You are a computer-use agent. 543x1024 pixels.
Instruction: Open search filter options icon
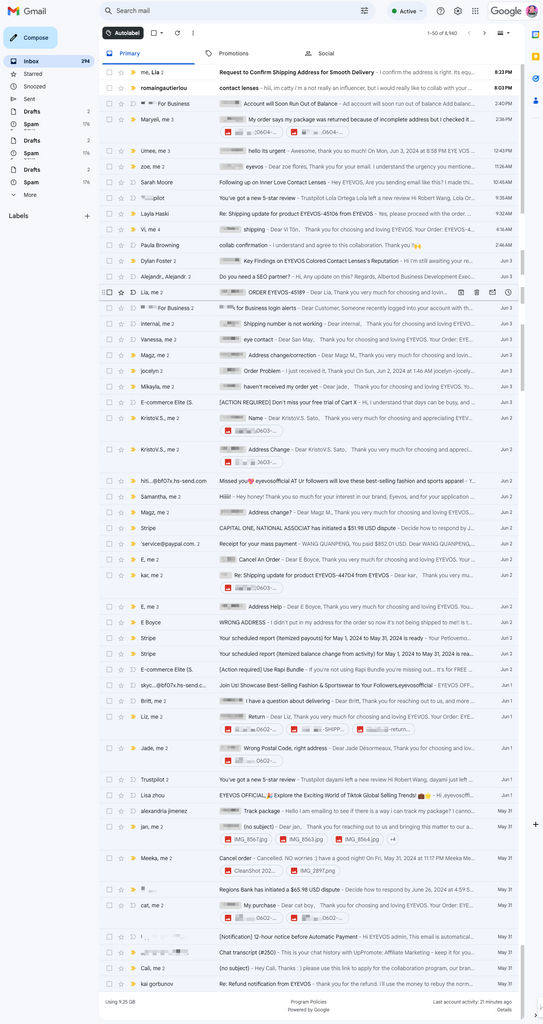click(365, 11)
